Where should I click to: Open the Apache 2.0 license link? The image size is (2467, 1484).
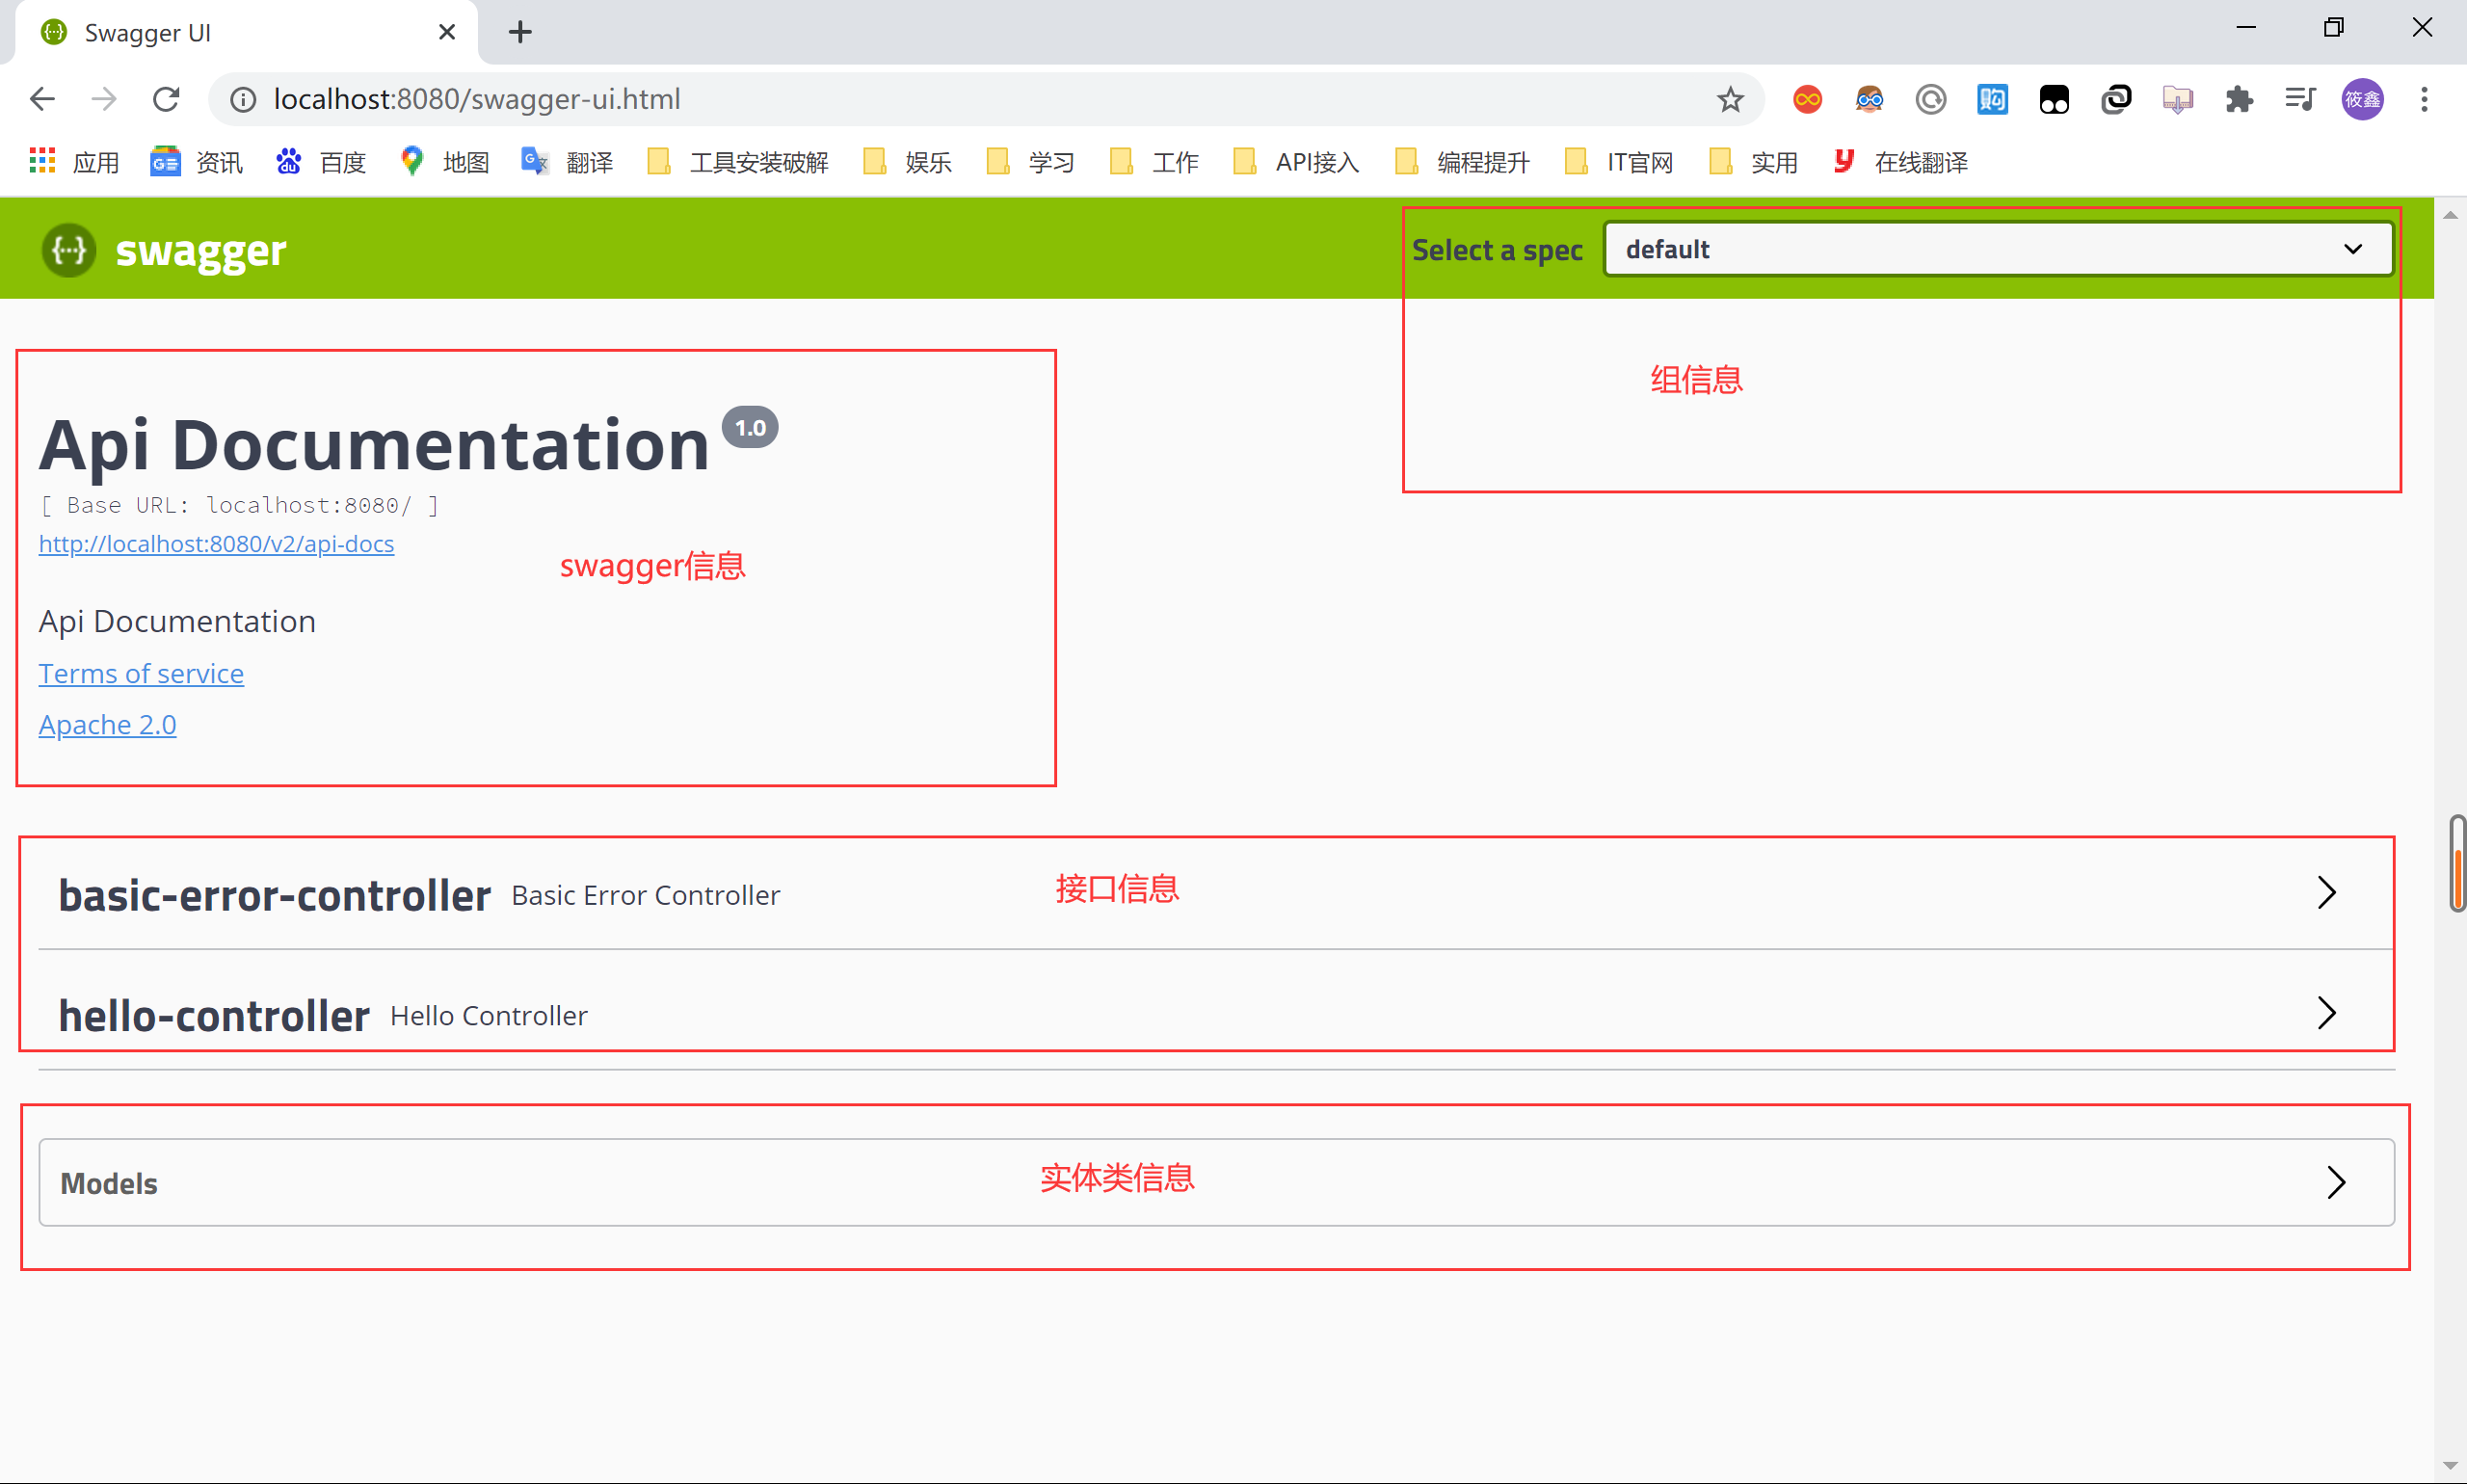click(107, 725)
